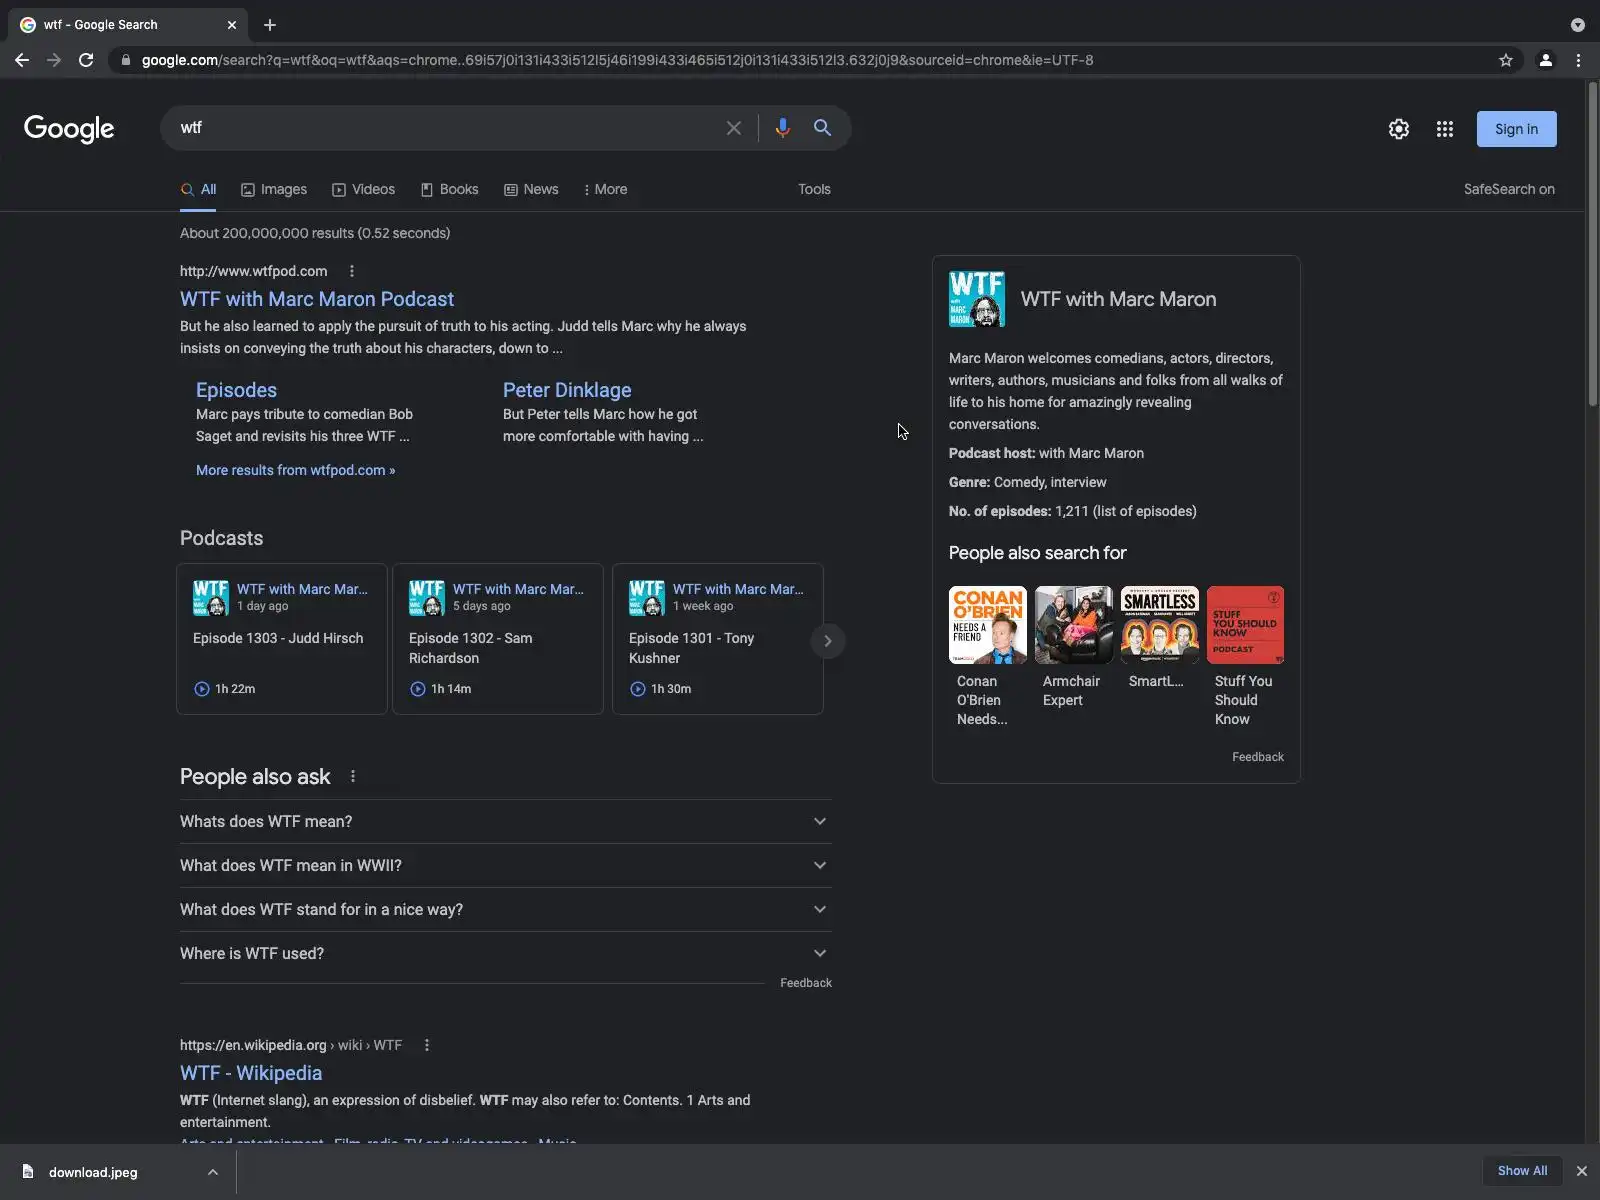Play the 1h 30m Tony Kushner episode
The height and width of the screenshot is (1200, 1600).
point(638,689)
